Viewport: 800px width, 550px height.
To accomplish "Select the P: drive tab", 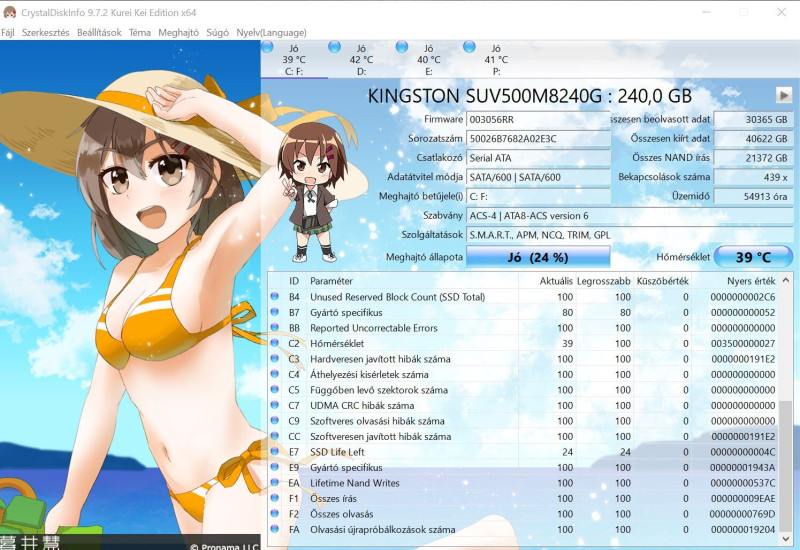I will [496, 60].
